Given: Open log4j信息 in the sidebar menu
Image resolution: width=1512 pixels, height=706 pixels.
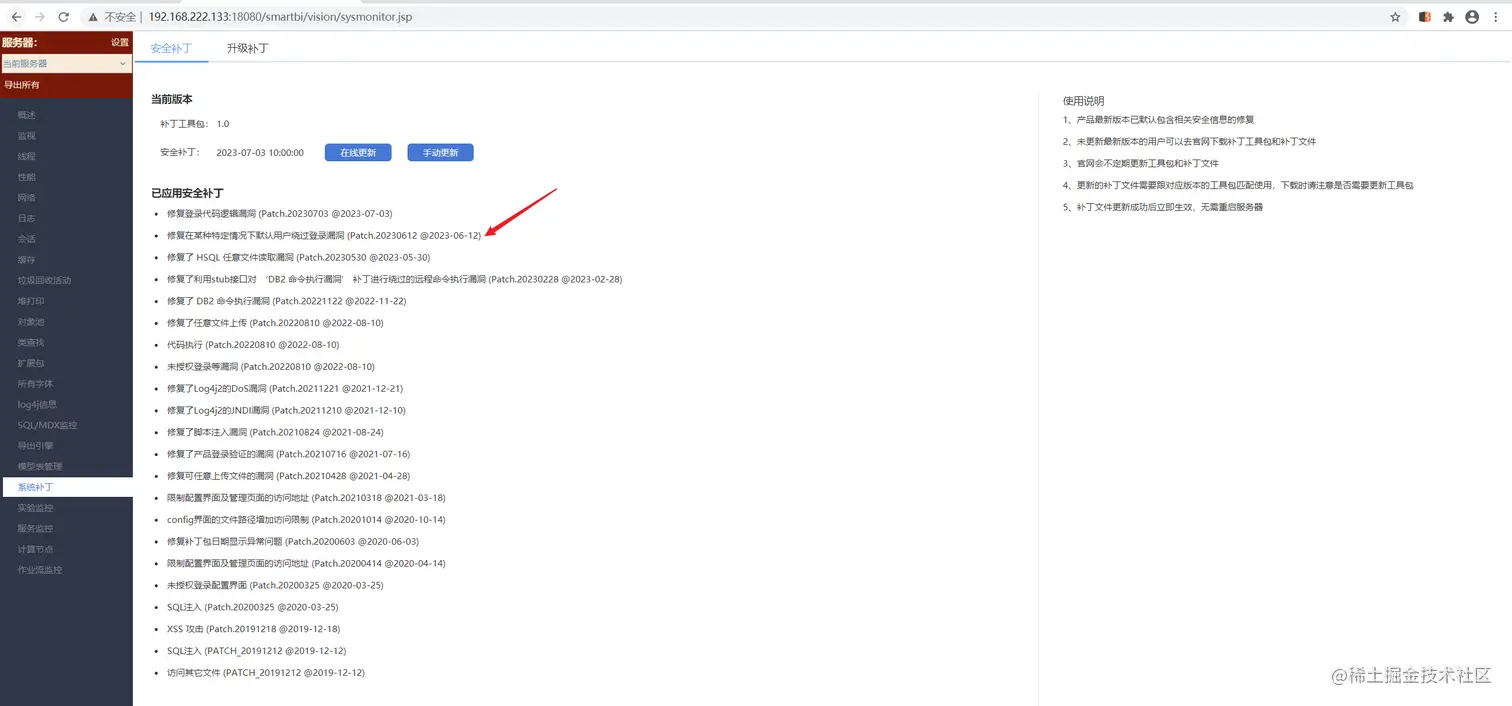Looking at the screenshot, I should (x=38, y=405).
